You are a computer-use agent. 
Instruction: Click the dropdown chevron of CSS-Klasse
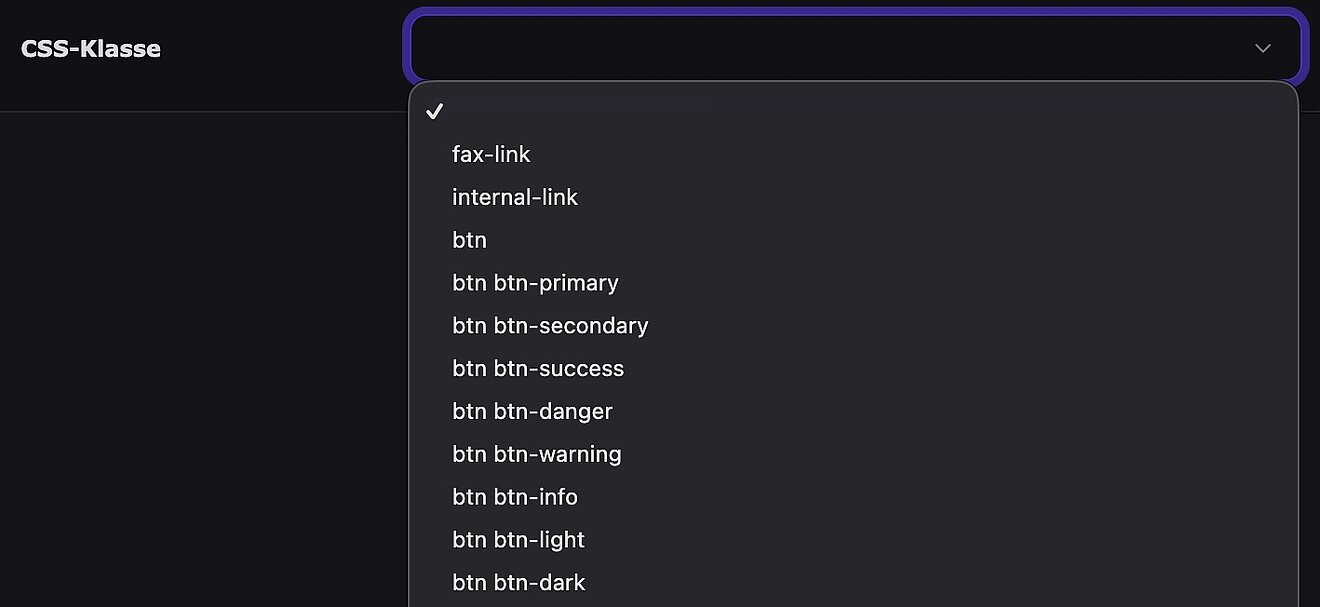[x=1263, y=48]
